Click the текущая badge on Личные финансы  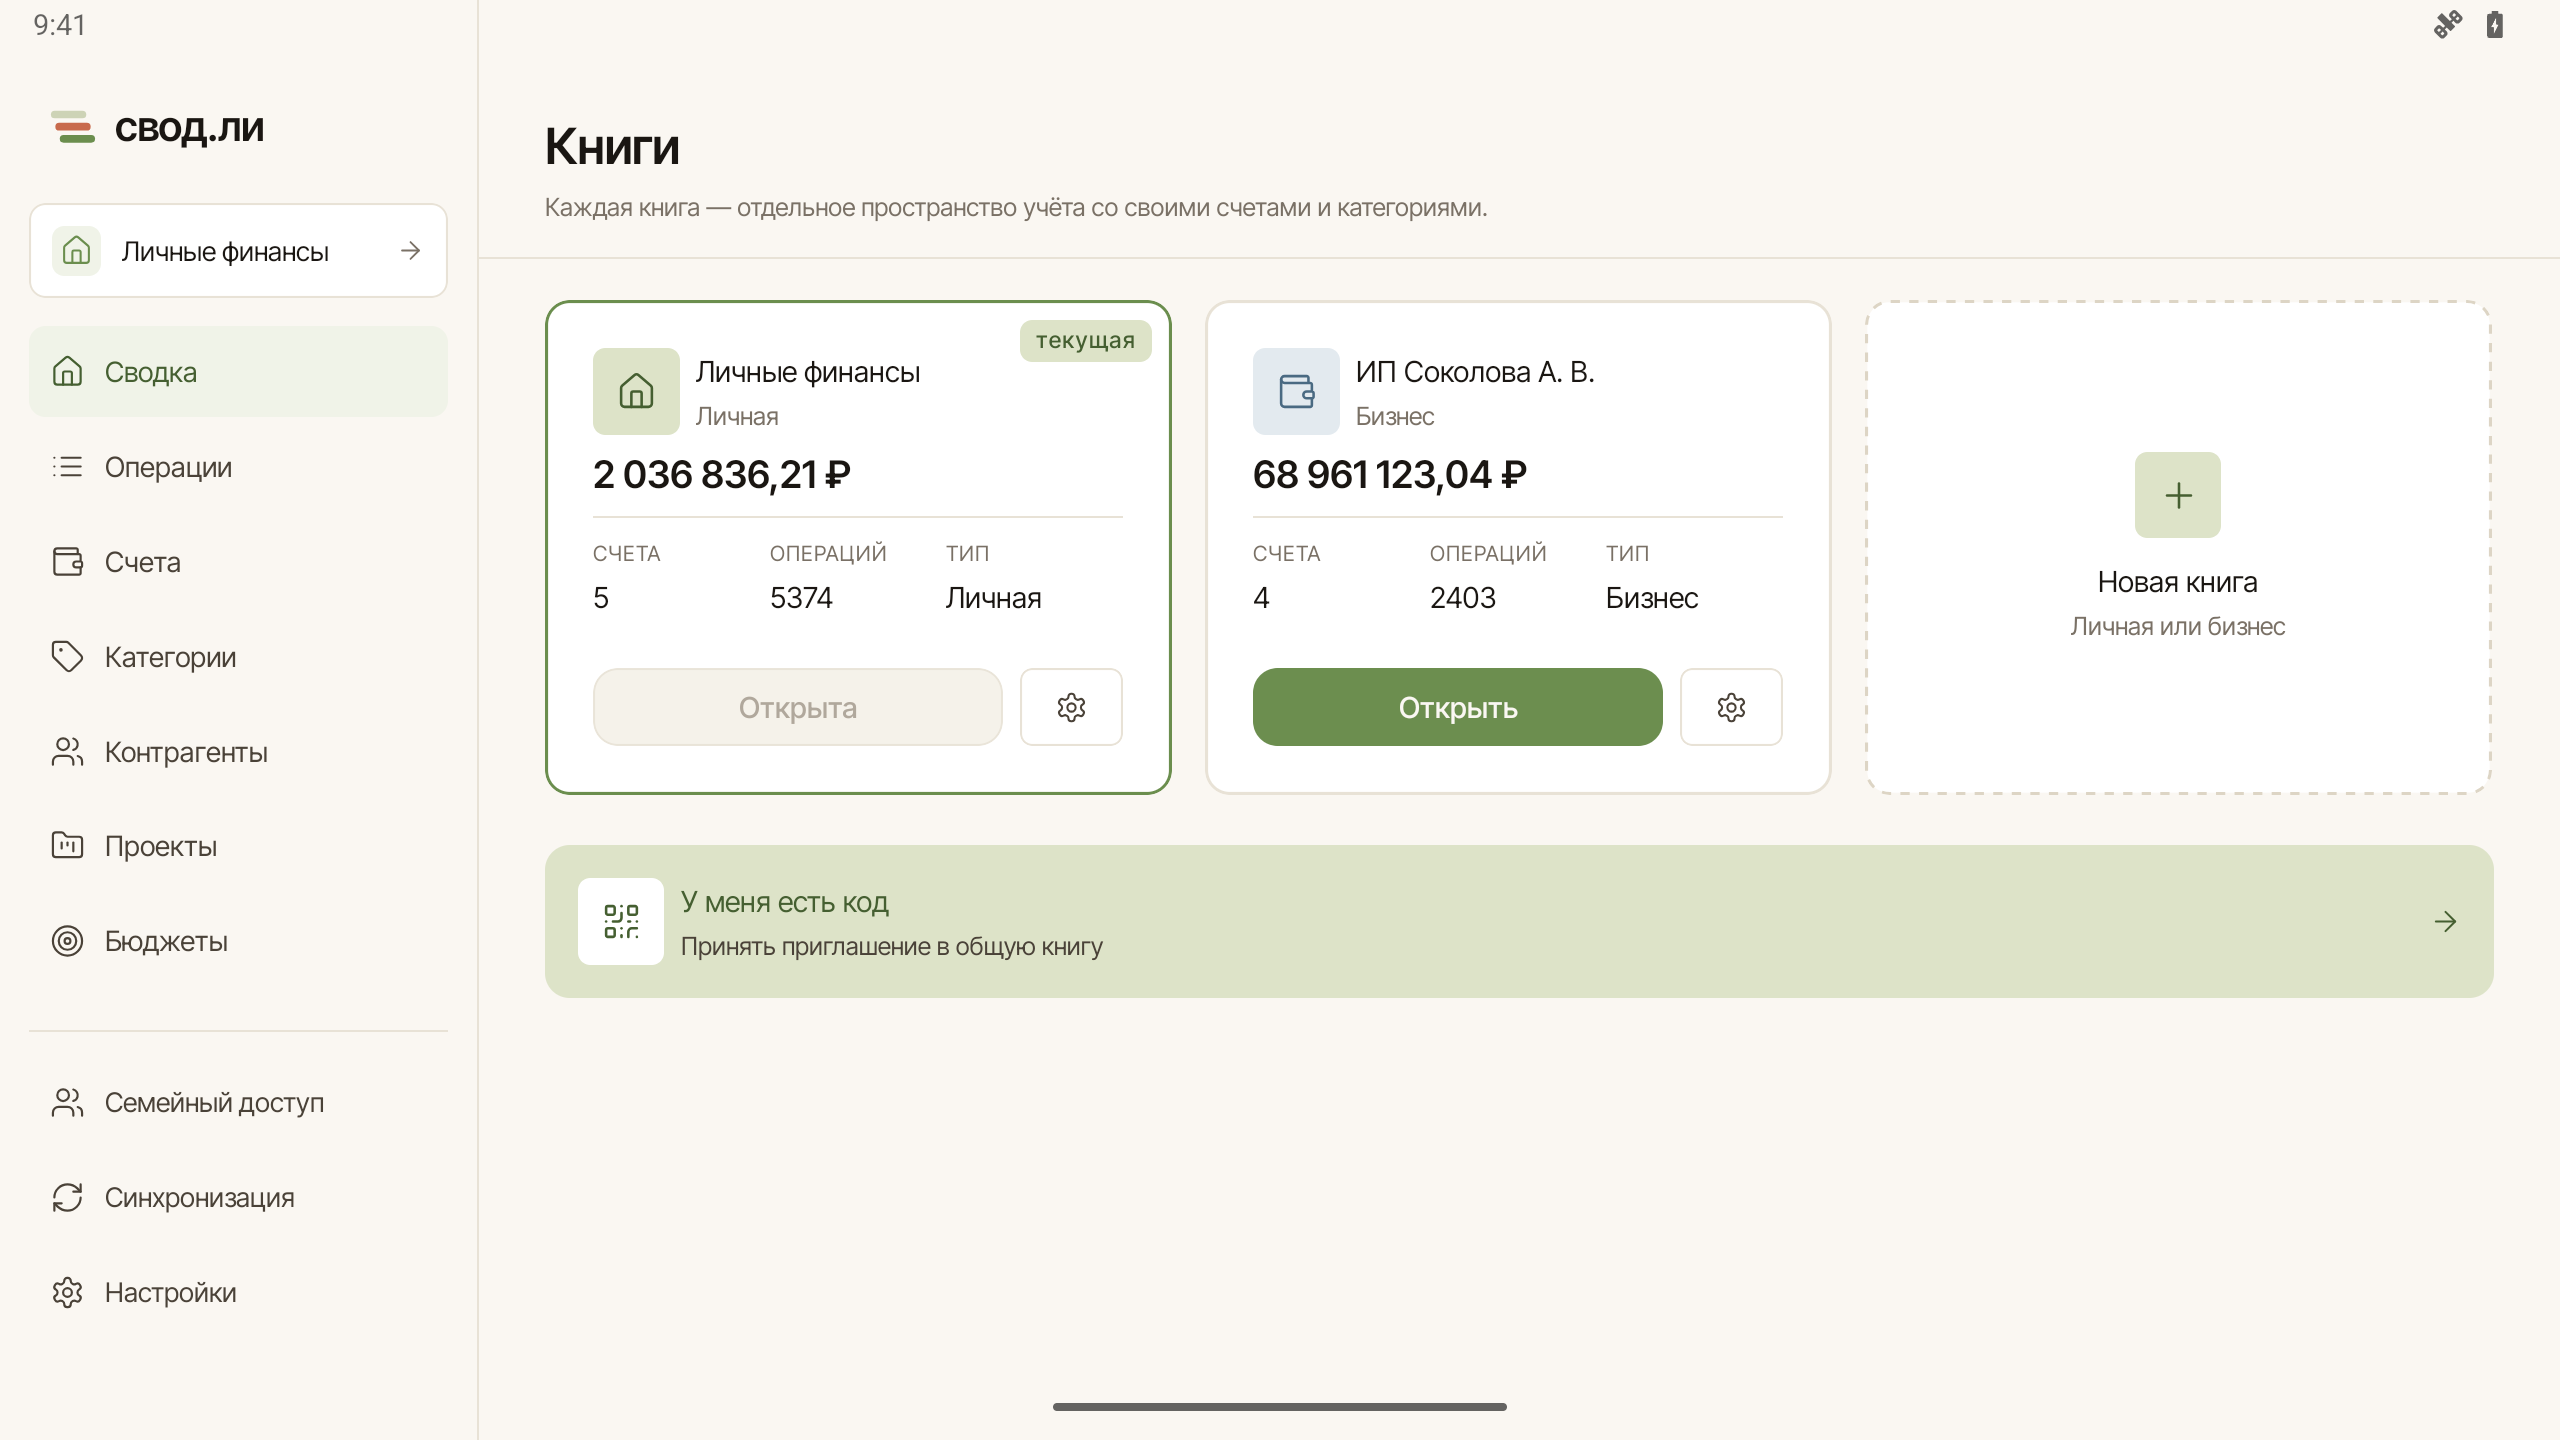point(1086,340)
